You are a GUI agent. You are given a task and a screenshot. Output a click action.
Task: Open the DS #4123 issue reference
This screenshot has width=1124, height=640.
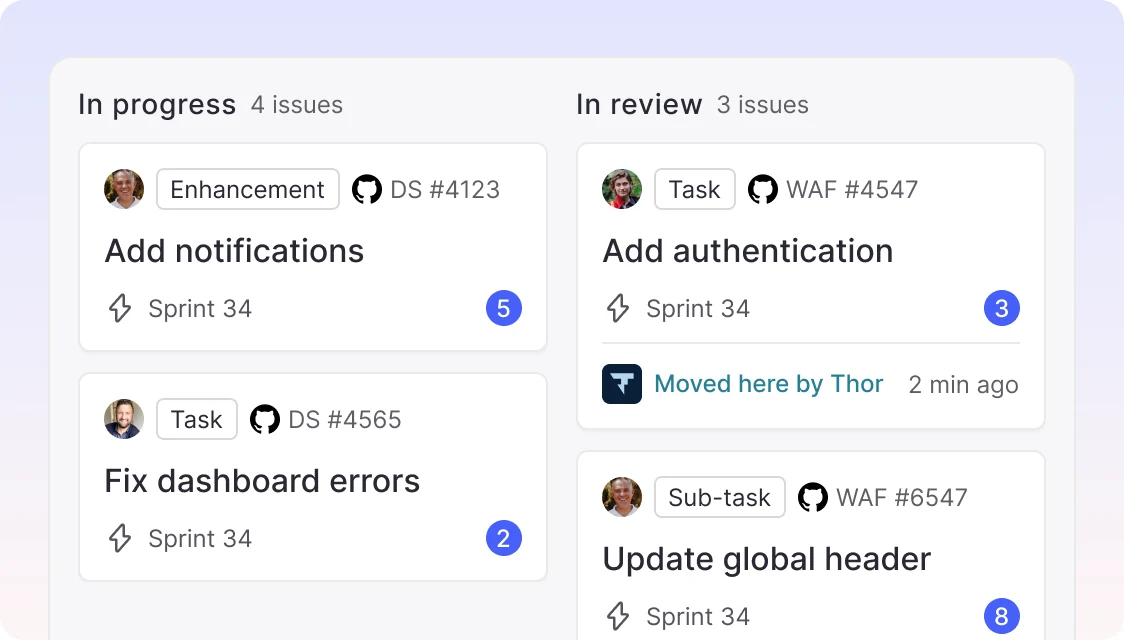(x=445, y=190)
